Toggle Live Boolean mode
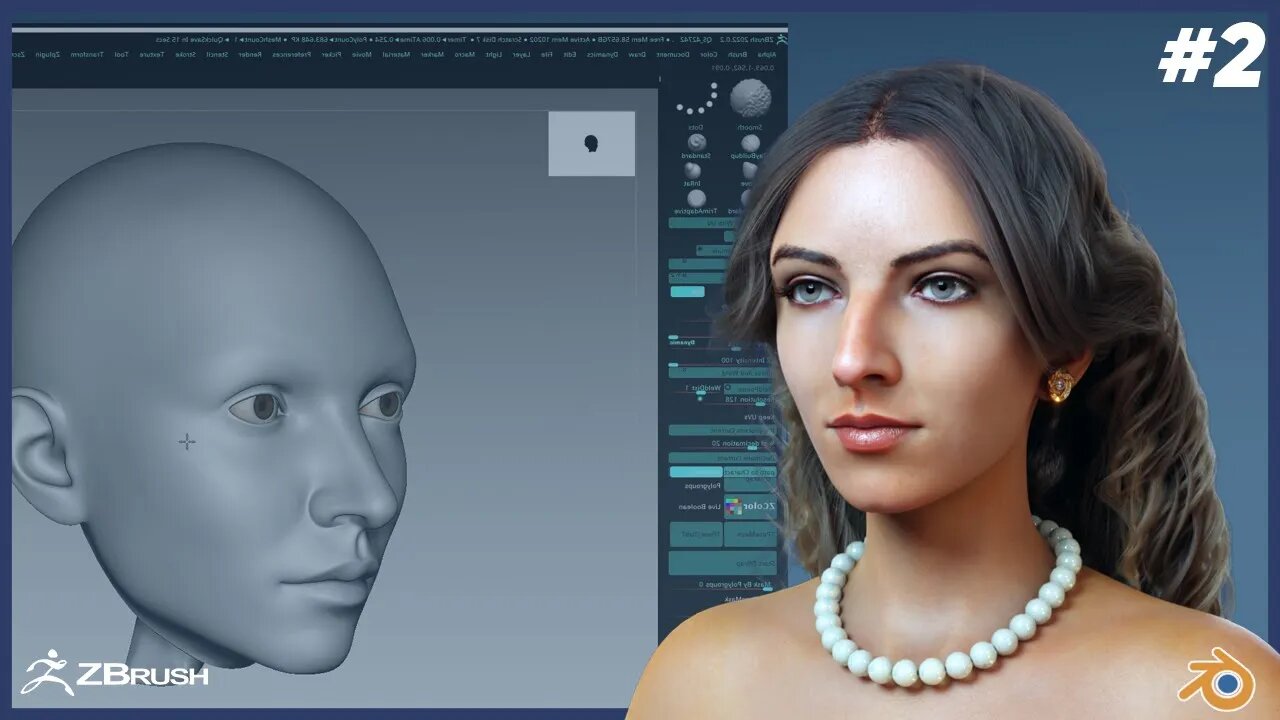Viewport: 1280px width, 720px height. (700, 507)
